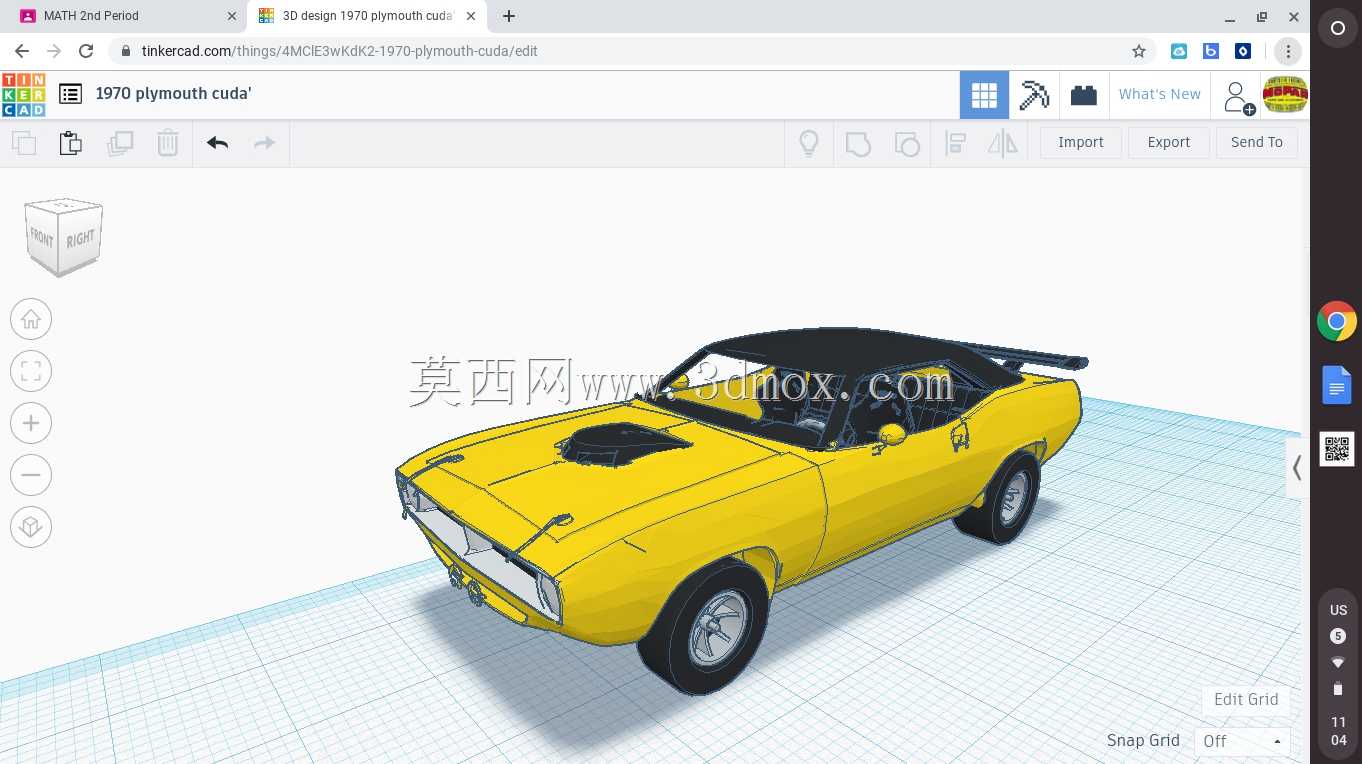The height and width of the screenshot is (764, 1362).
Task: Open the Blocks pickaxe mode
Action: click(x=1034, y=95)
